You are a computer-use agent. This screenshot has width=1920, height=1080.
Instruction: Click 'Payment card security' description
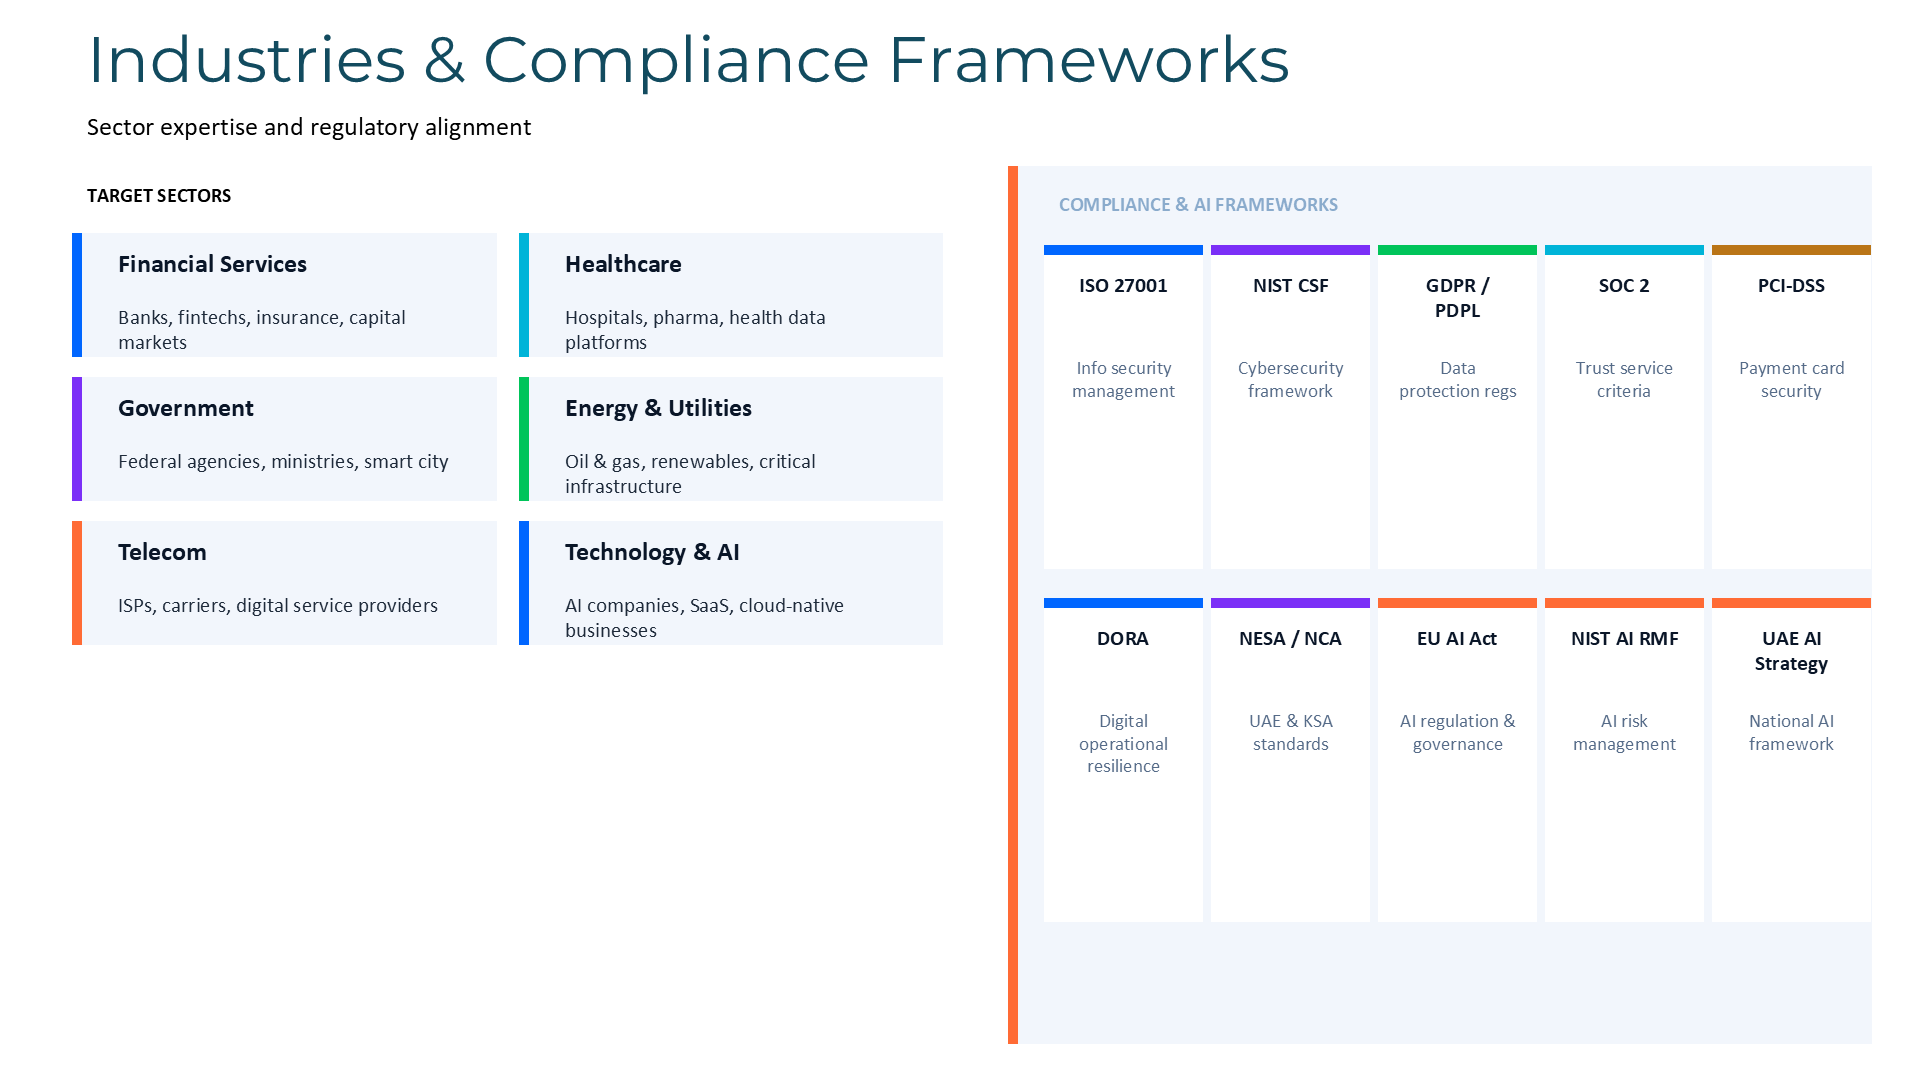[1791, 380]
